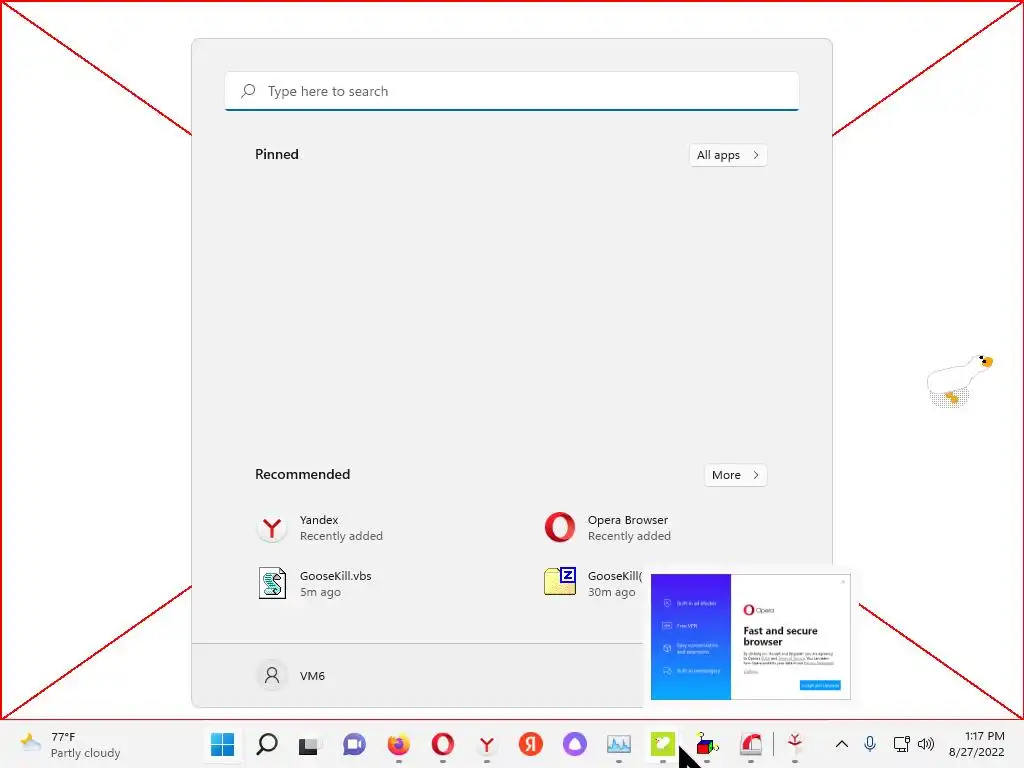Open the purple Alice assistant taskbar icon
The height and width of the screenshot is (768, 1024).
point(575,744)
